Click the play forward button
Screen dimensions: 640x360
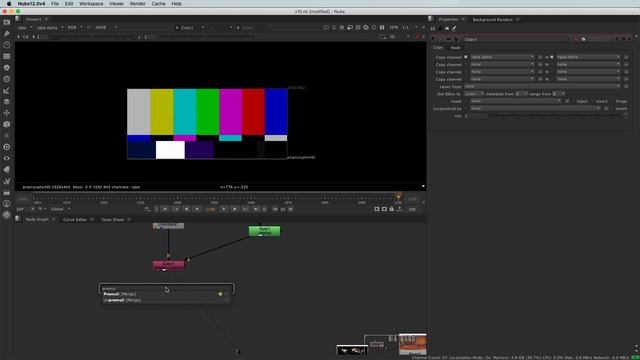pyautogui.click(x=224, y=209)
